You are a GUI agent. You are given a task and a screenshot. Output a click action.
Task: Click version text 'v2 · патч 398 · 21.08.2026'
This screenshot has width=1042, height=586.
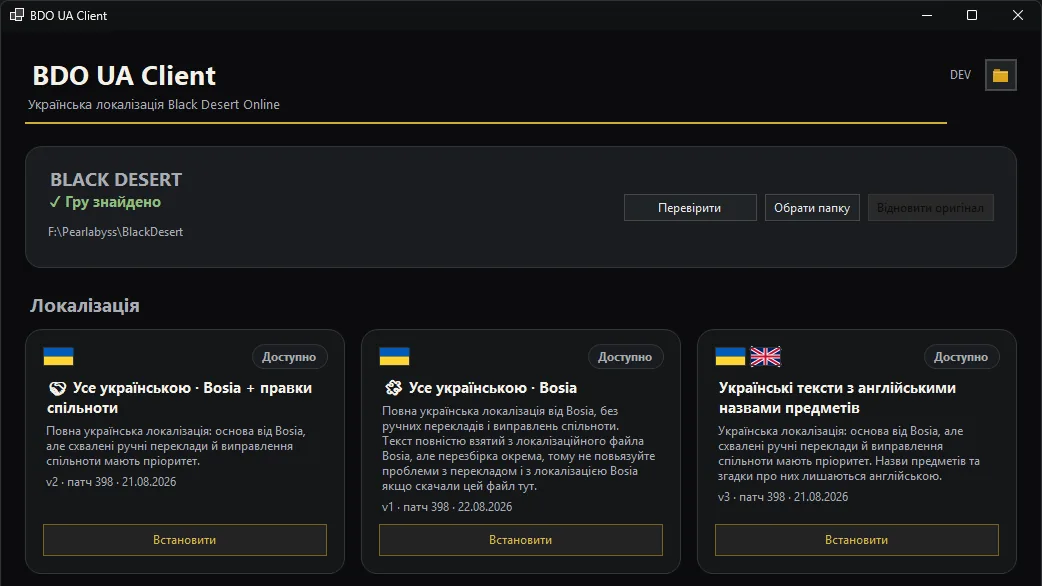pyautogui.click(x=111, y=482)
